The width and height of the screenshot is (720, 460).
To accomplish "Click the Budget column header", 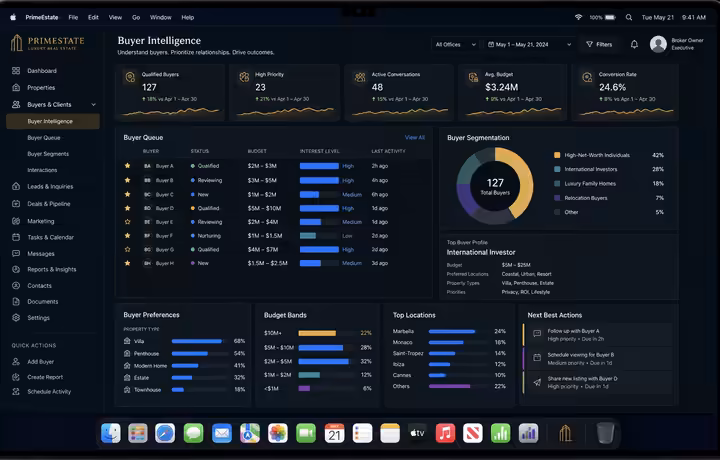I will [x=257, y=151].
